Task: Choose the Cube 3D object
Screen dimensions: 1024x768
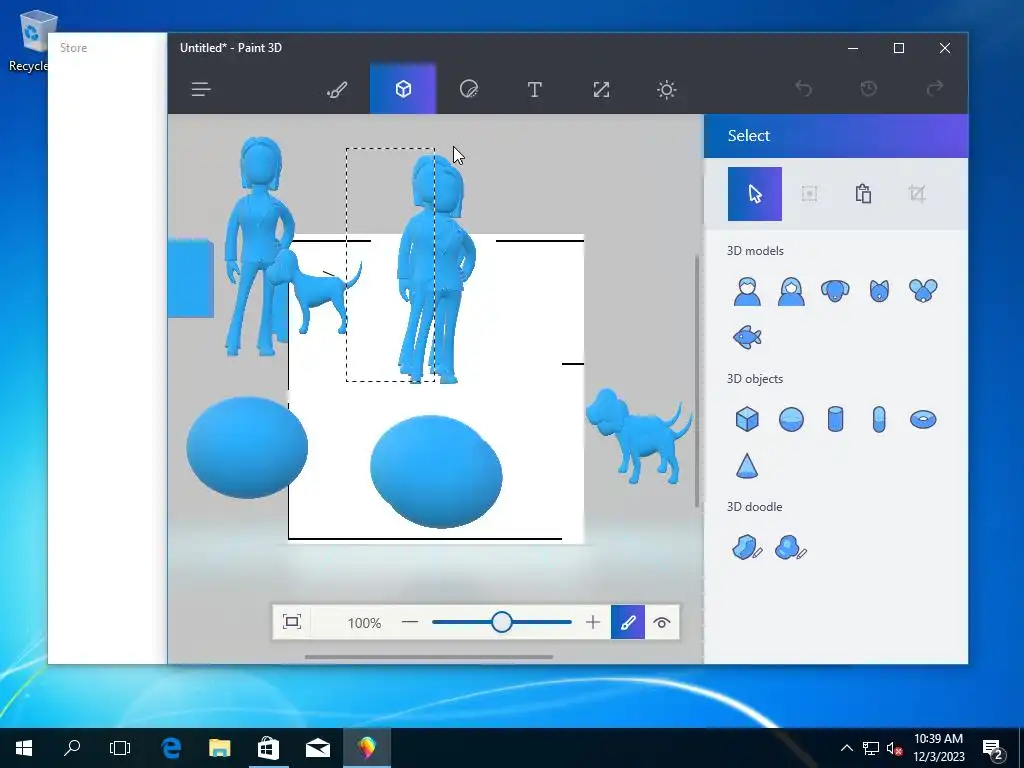Action: [747, 419]
